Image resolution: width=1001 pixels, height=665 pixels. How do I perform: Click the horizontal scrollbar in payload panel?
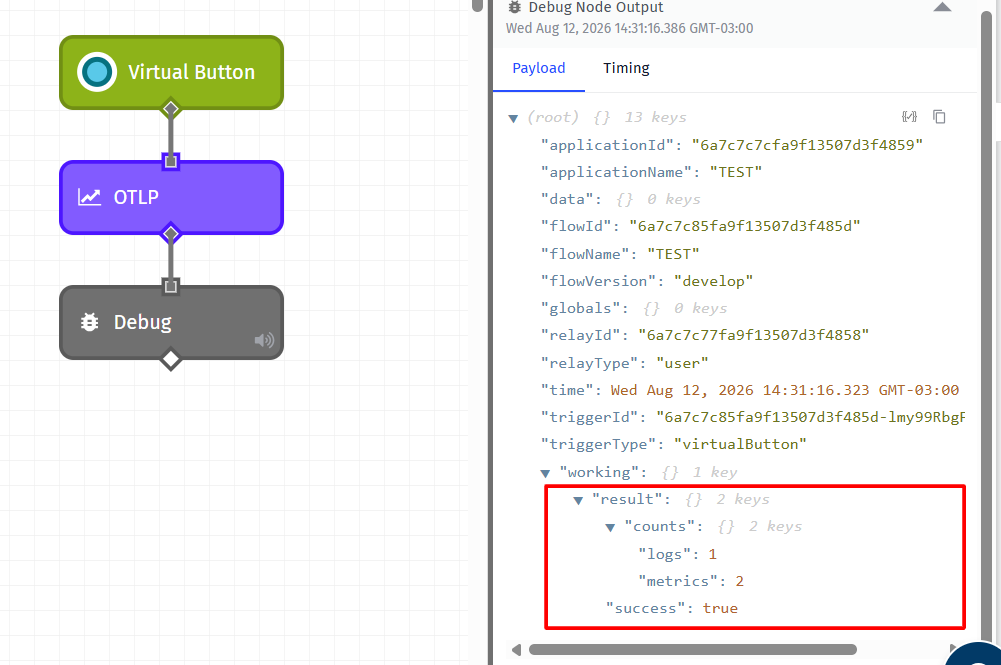click(693, 650)
